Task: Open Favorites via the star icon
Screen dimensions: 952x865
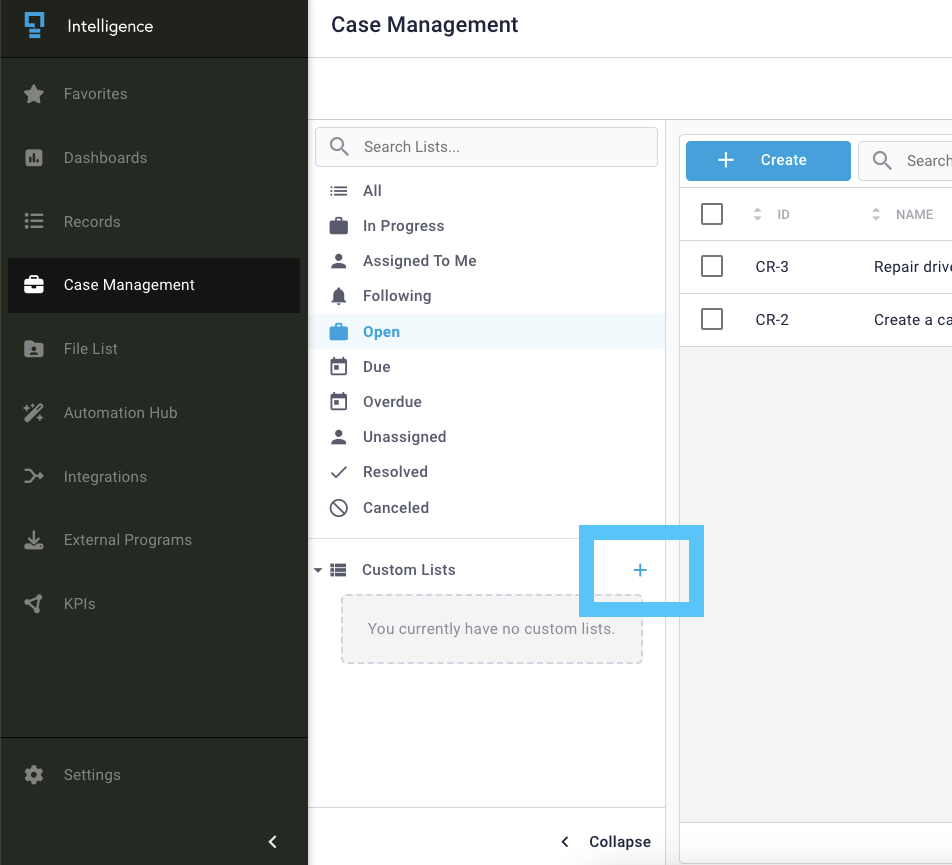Action: 34,94
